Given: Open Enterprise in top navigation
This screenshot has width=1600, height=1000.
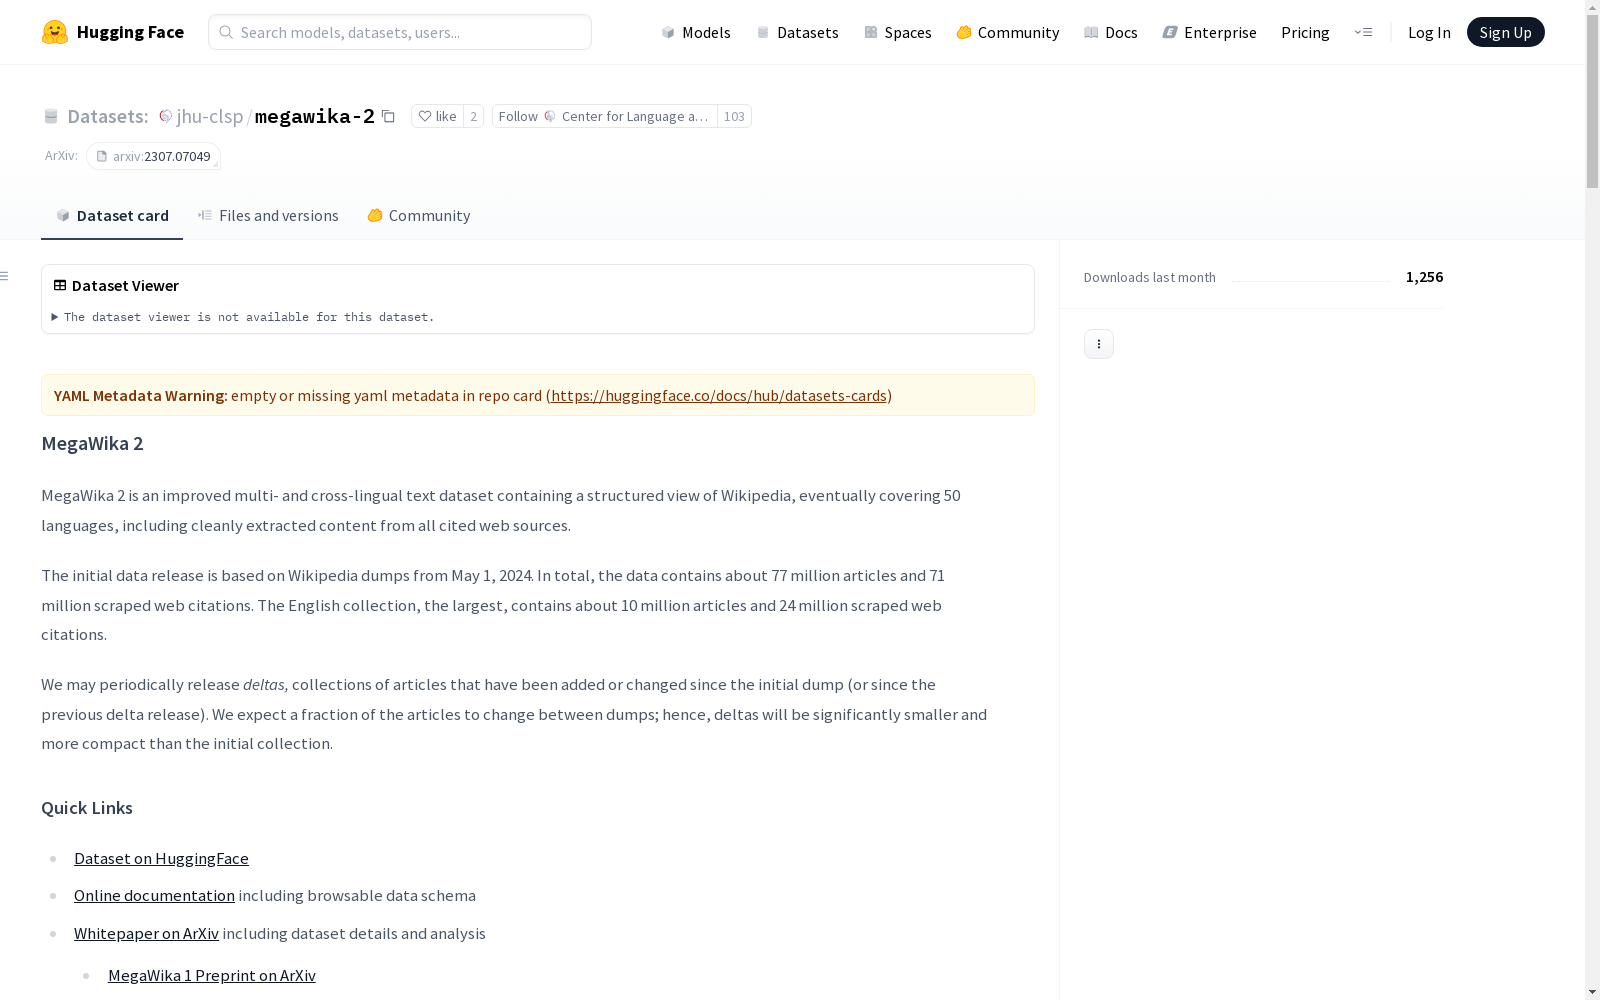Looking at the screenshot, I should point(1210,32).
